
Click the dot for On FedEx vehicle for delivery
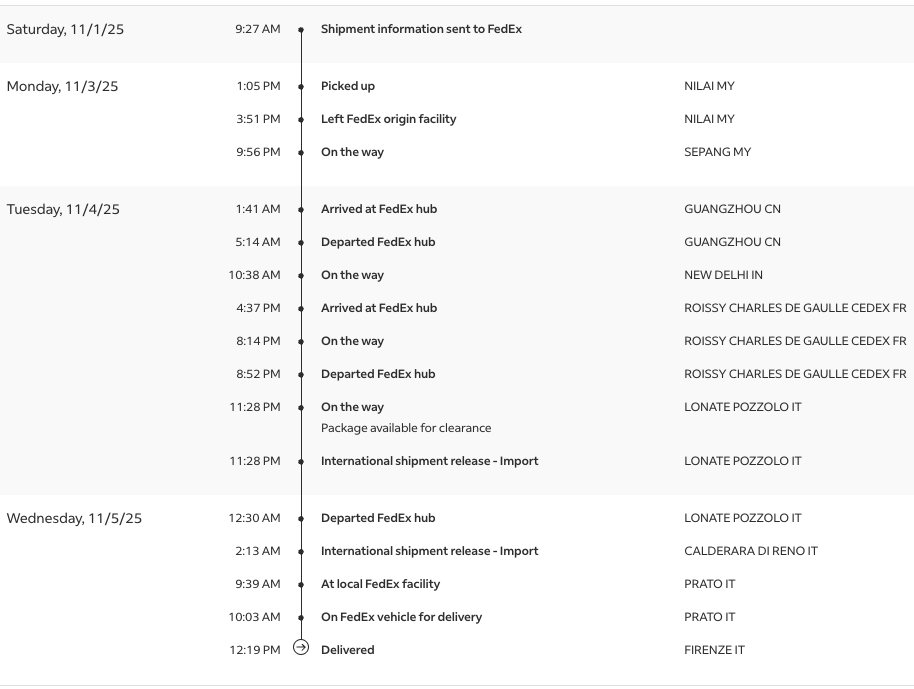pos(301,618)
